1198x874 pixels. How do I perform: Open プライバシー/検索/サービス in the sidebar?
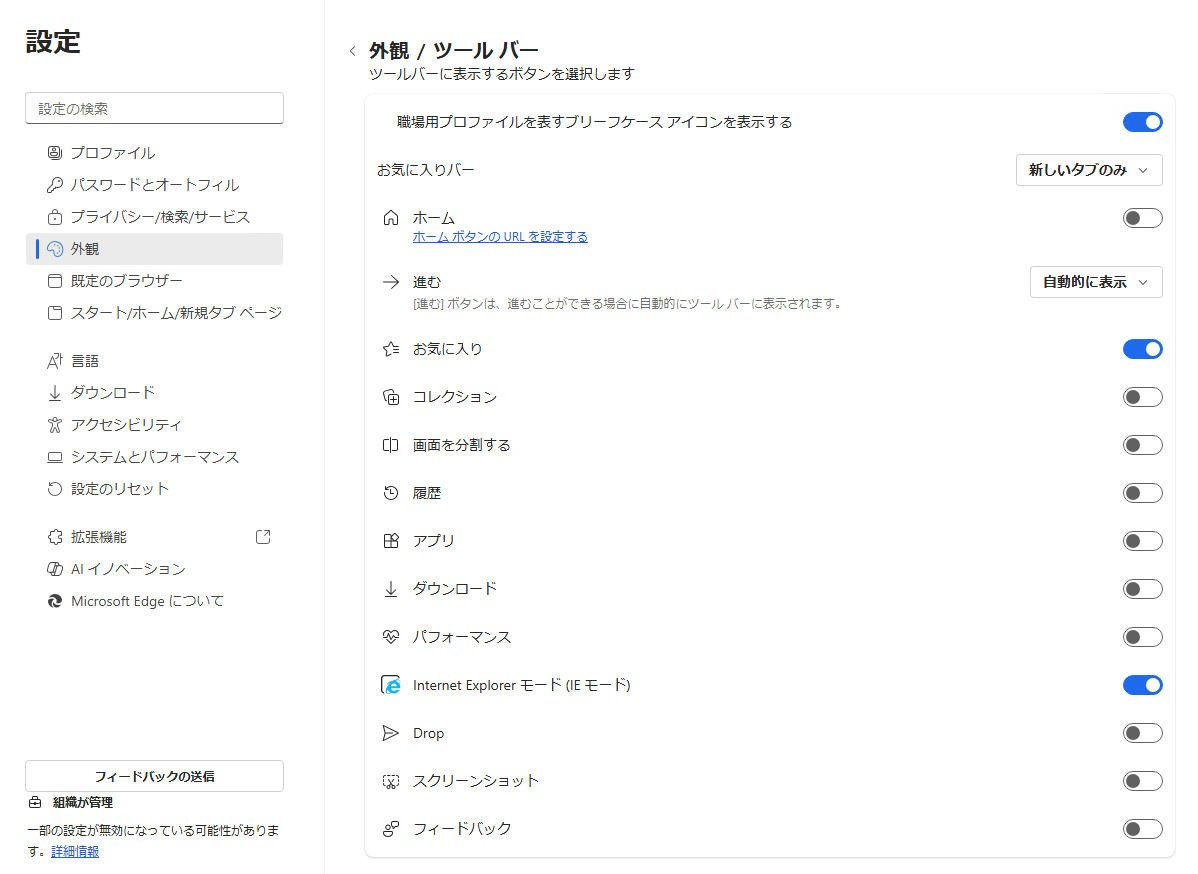click(159, 217)
